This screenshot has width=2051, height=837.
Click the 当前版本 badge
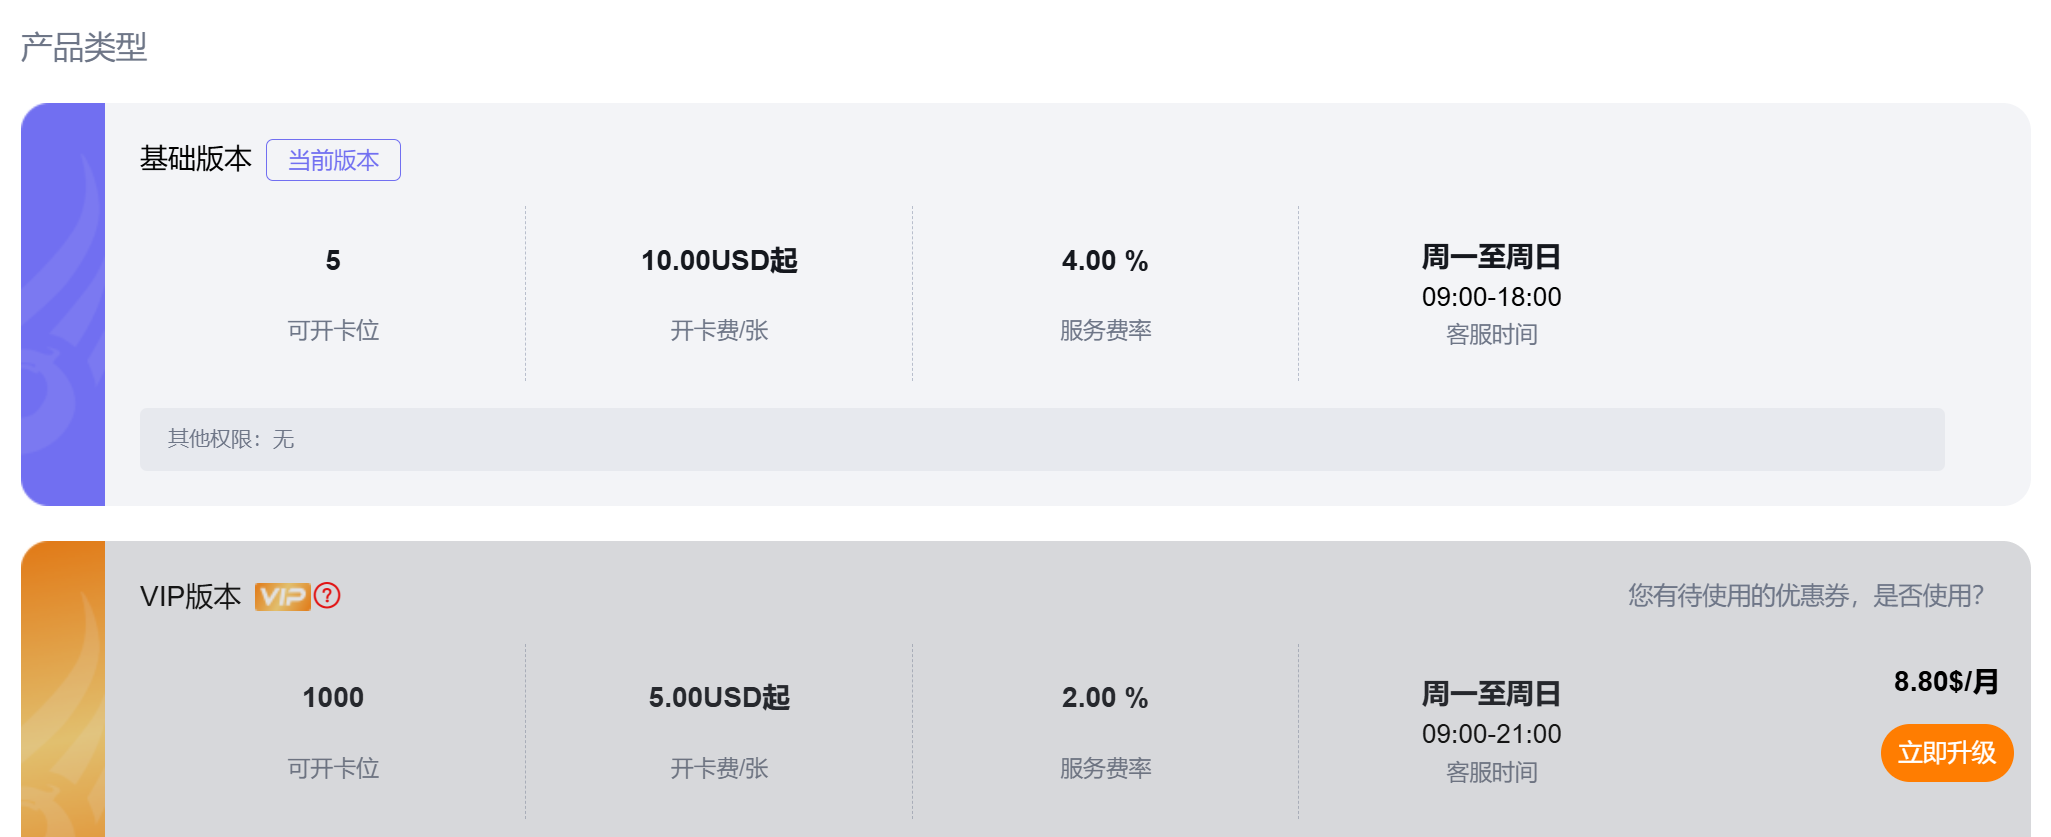tap(333, 160)
